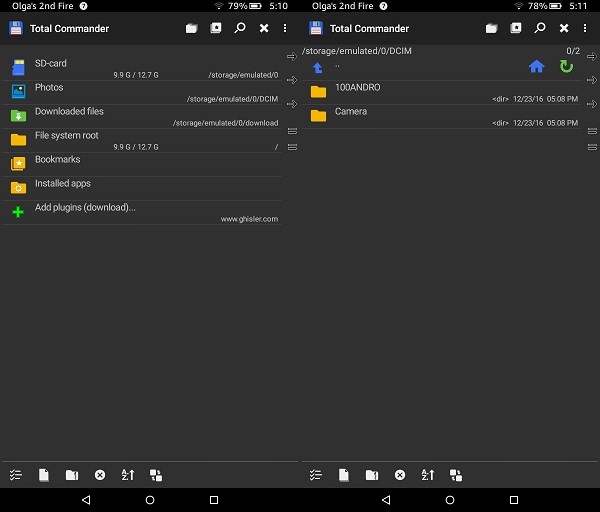Tap 79% battery indicator in left status bar
Image resolution: width=600 pixels, height=512 pixels.
[245, 6]
